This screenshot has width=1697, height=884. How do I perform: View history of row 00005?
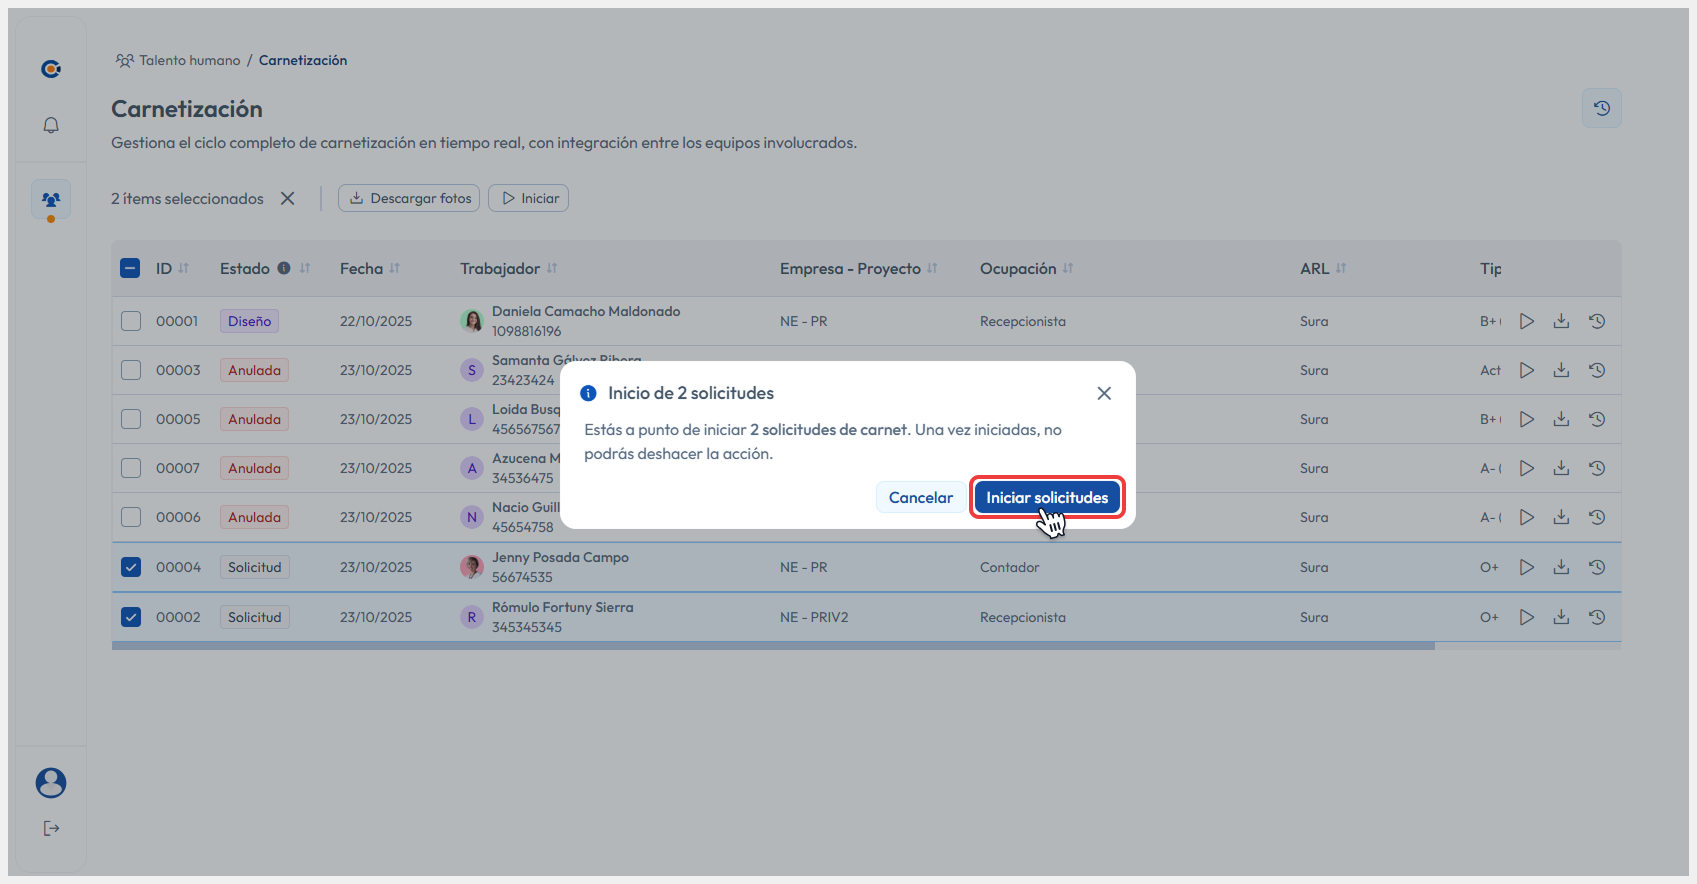[x=1597, y=419]
